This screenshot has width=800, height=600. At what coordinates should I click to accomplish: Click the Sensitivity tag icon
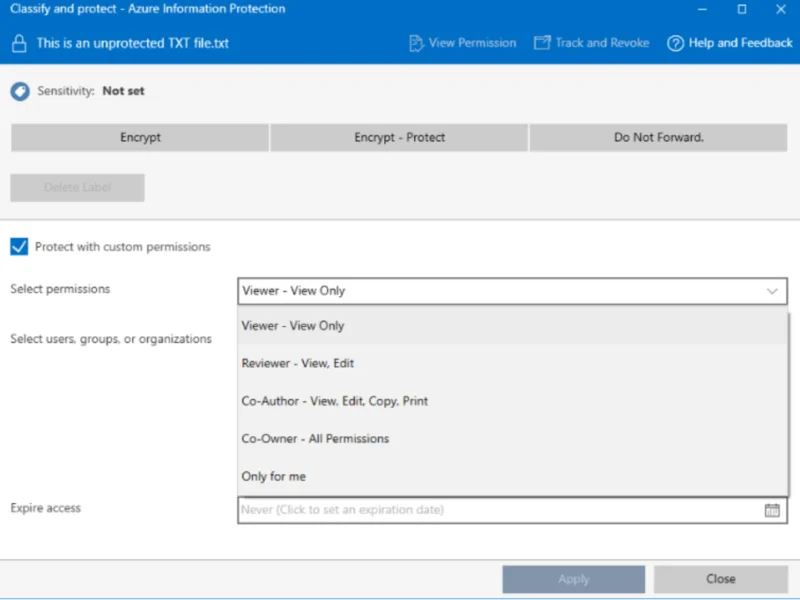tap(20, 91)
